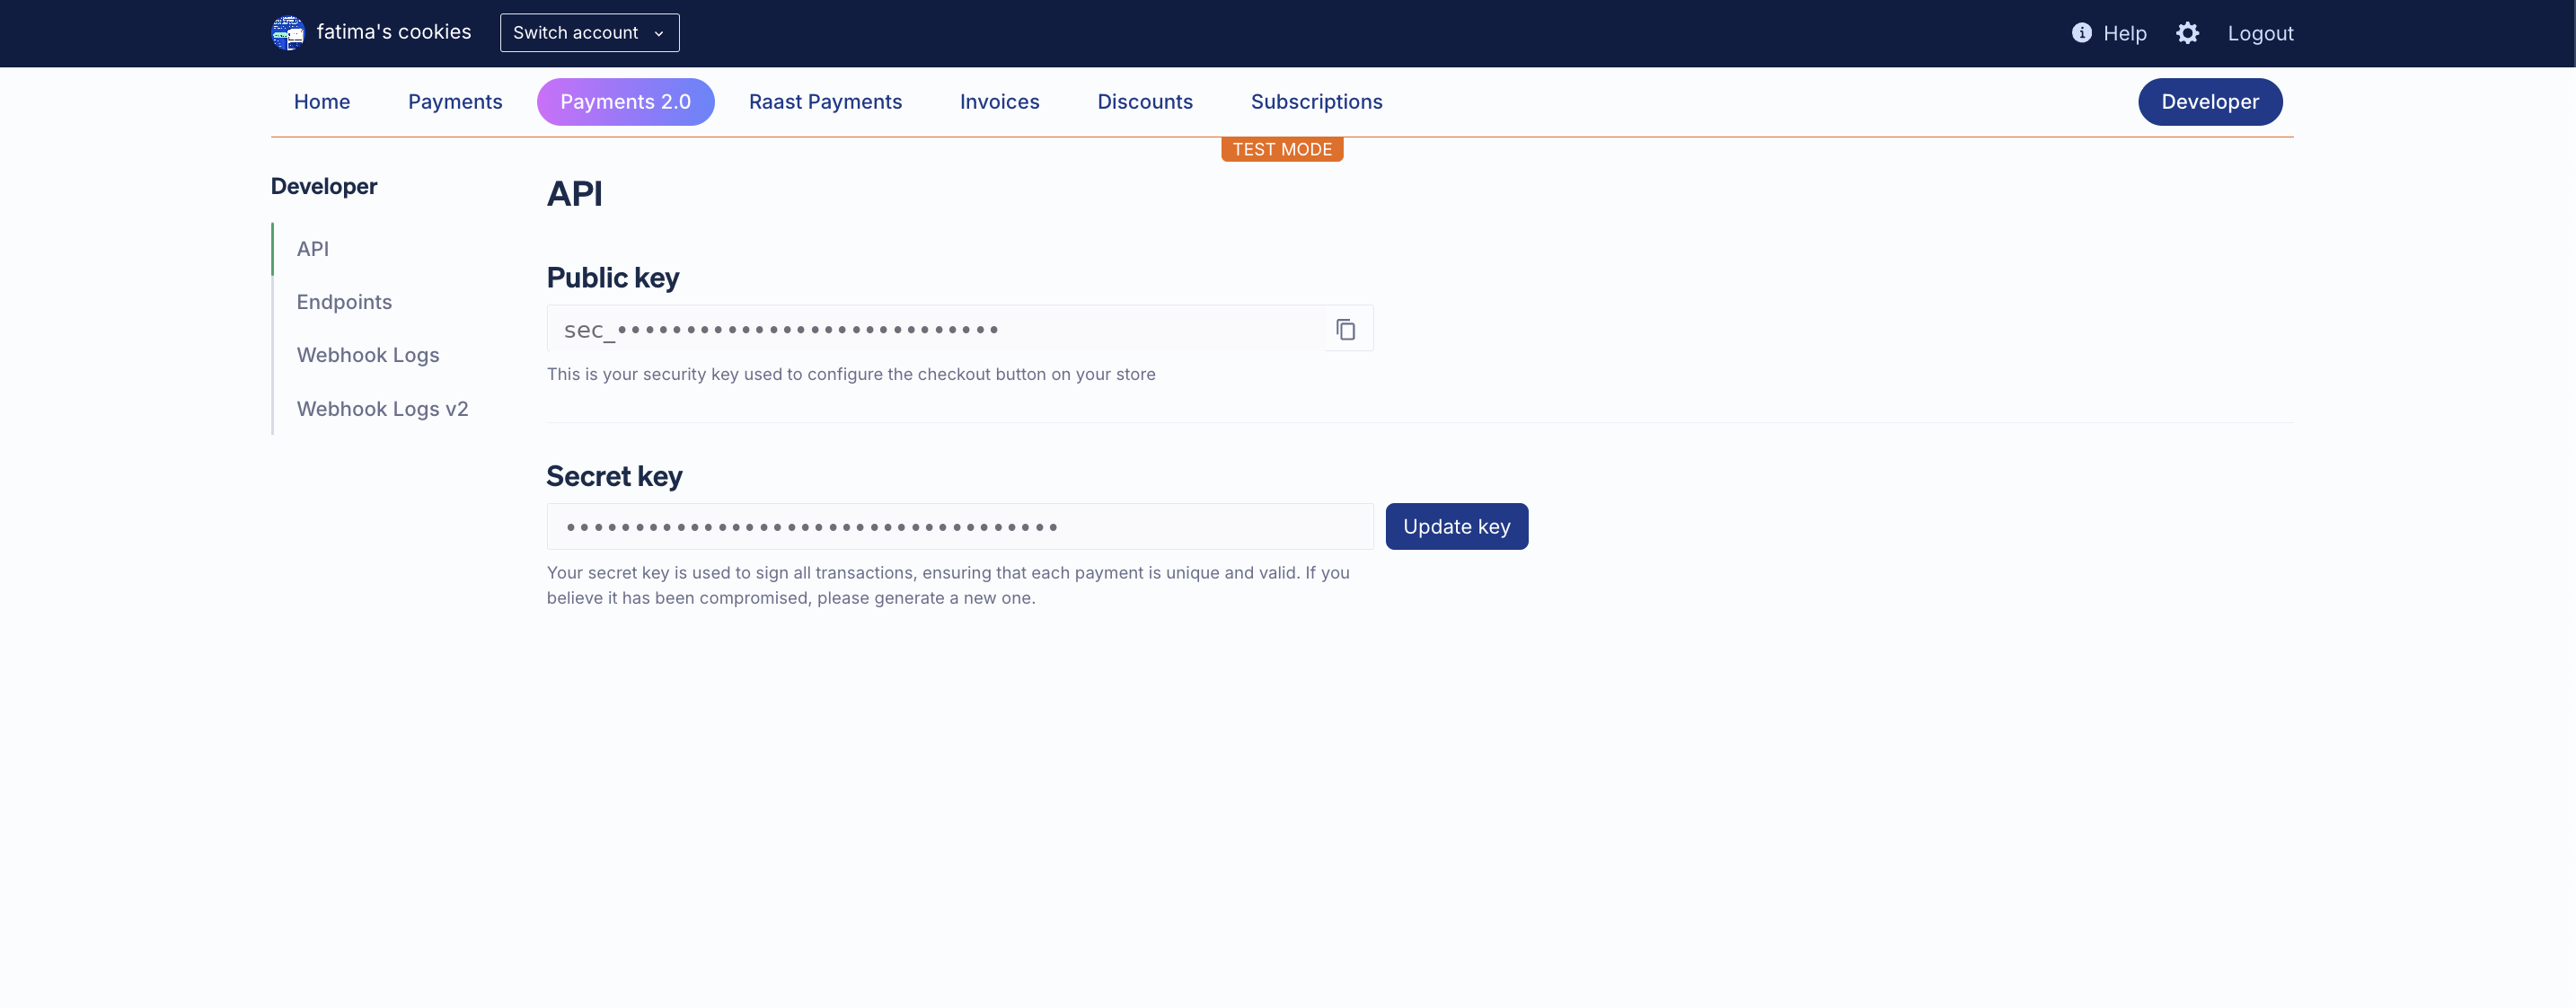Click the Public key heading

pyautogui.click(x=612, y=278)
